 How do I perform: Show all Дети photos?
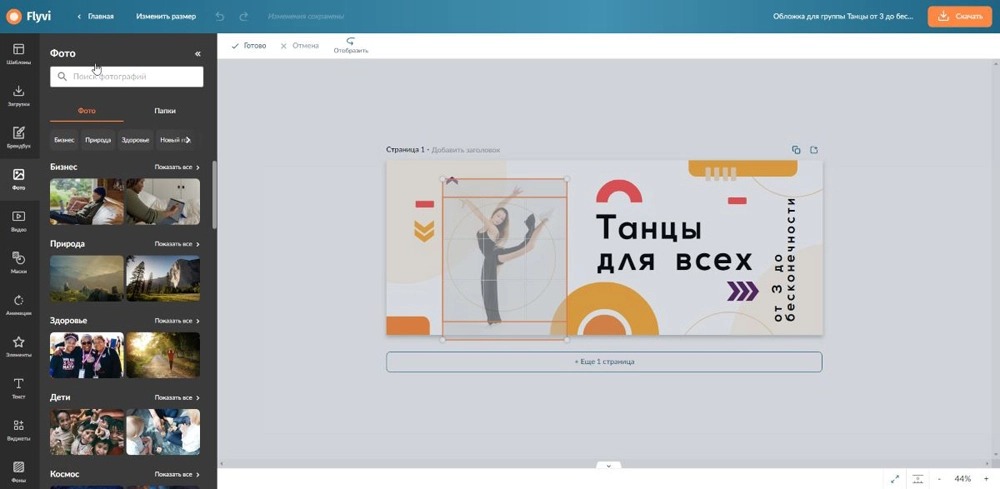pyautogui.click(x=177, y=398)
